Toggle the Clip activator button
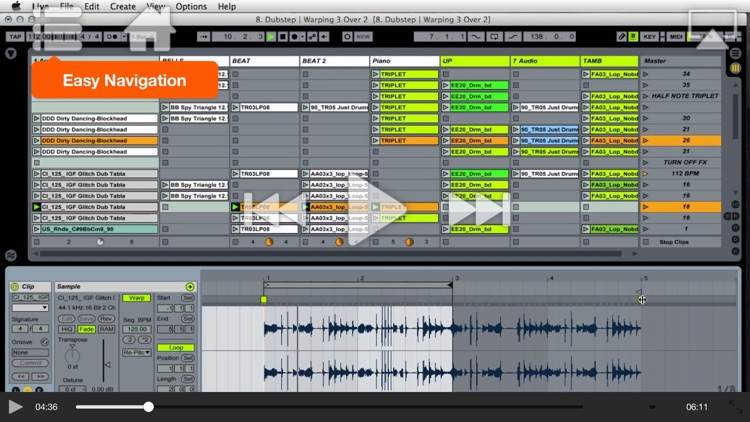Image resolution: width=750 pixels, height=422 pixels. 14,287
